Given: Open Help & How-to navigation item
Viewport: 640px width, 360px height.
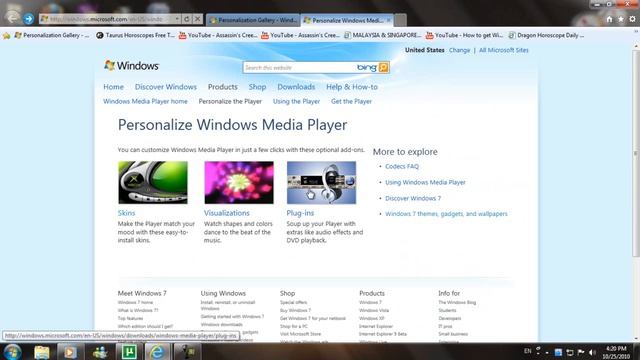Looking at the screenshot, I should [x=351, y=87].
